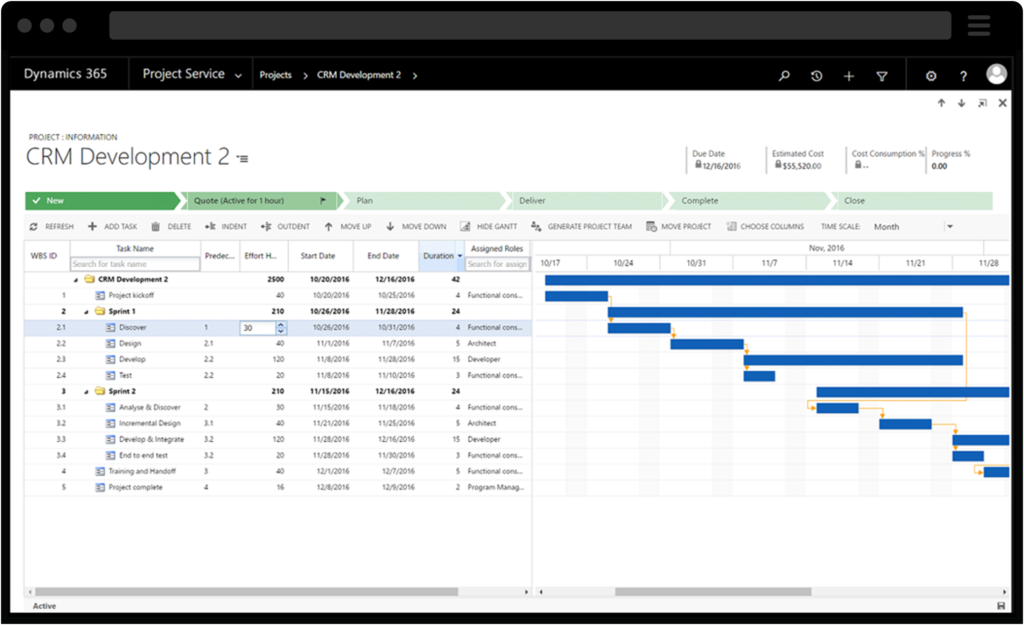
Task: Collapse the CRM Development 2 root task
Action: pos(76,280)
